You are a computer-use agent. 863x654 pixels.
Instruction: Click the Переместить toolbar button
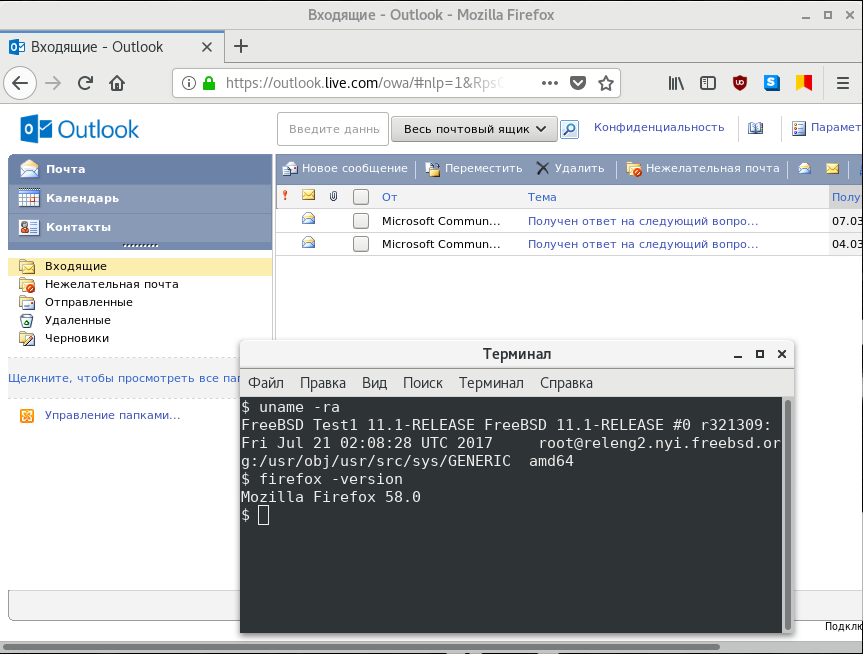[x=474, y=168]
